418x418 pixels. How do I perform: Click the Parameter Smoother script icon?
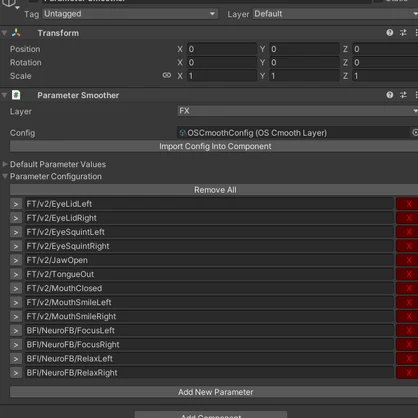click(16, 95)
